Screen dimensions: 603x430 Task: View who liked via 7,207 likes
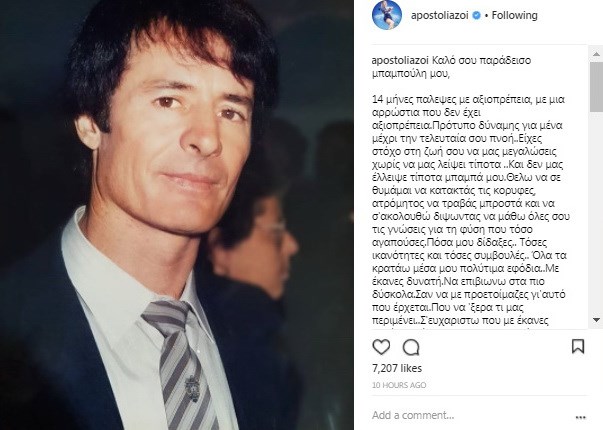397,368
